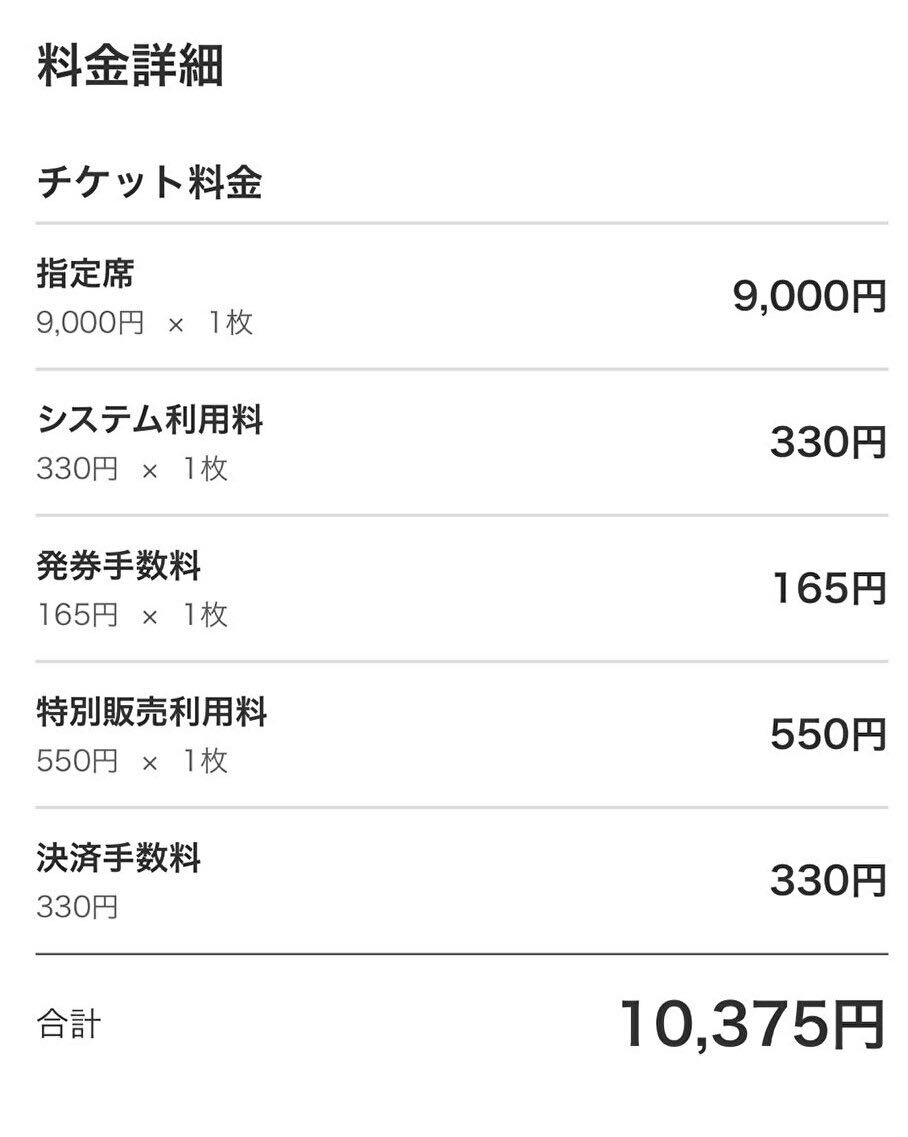This screenshot has height=1137, width=908.
Task: Tap the bold 330円 amount for システム利用料
Action: pyautogui.click(x=827, y=442)
